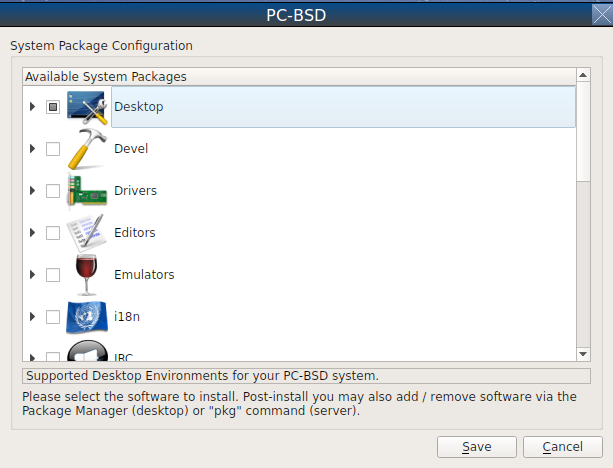The width and height of the screenshot is (613, 468).
Task: Select the Editors row label
Action: (134, 233)
